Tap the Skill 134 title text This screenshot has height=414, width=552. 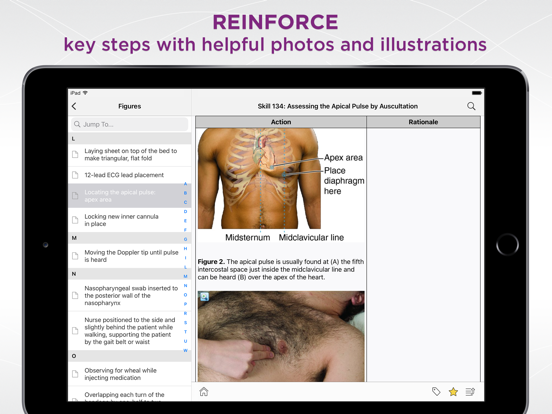pos(338,106)
